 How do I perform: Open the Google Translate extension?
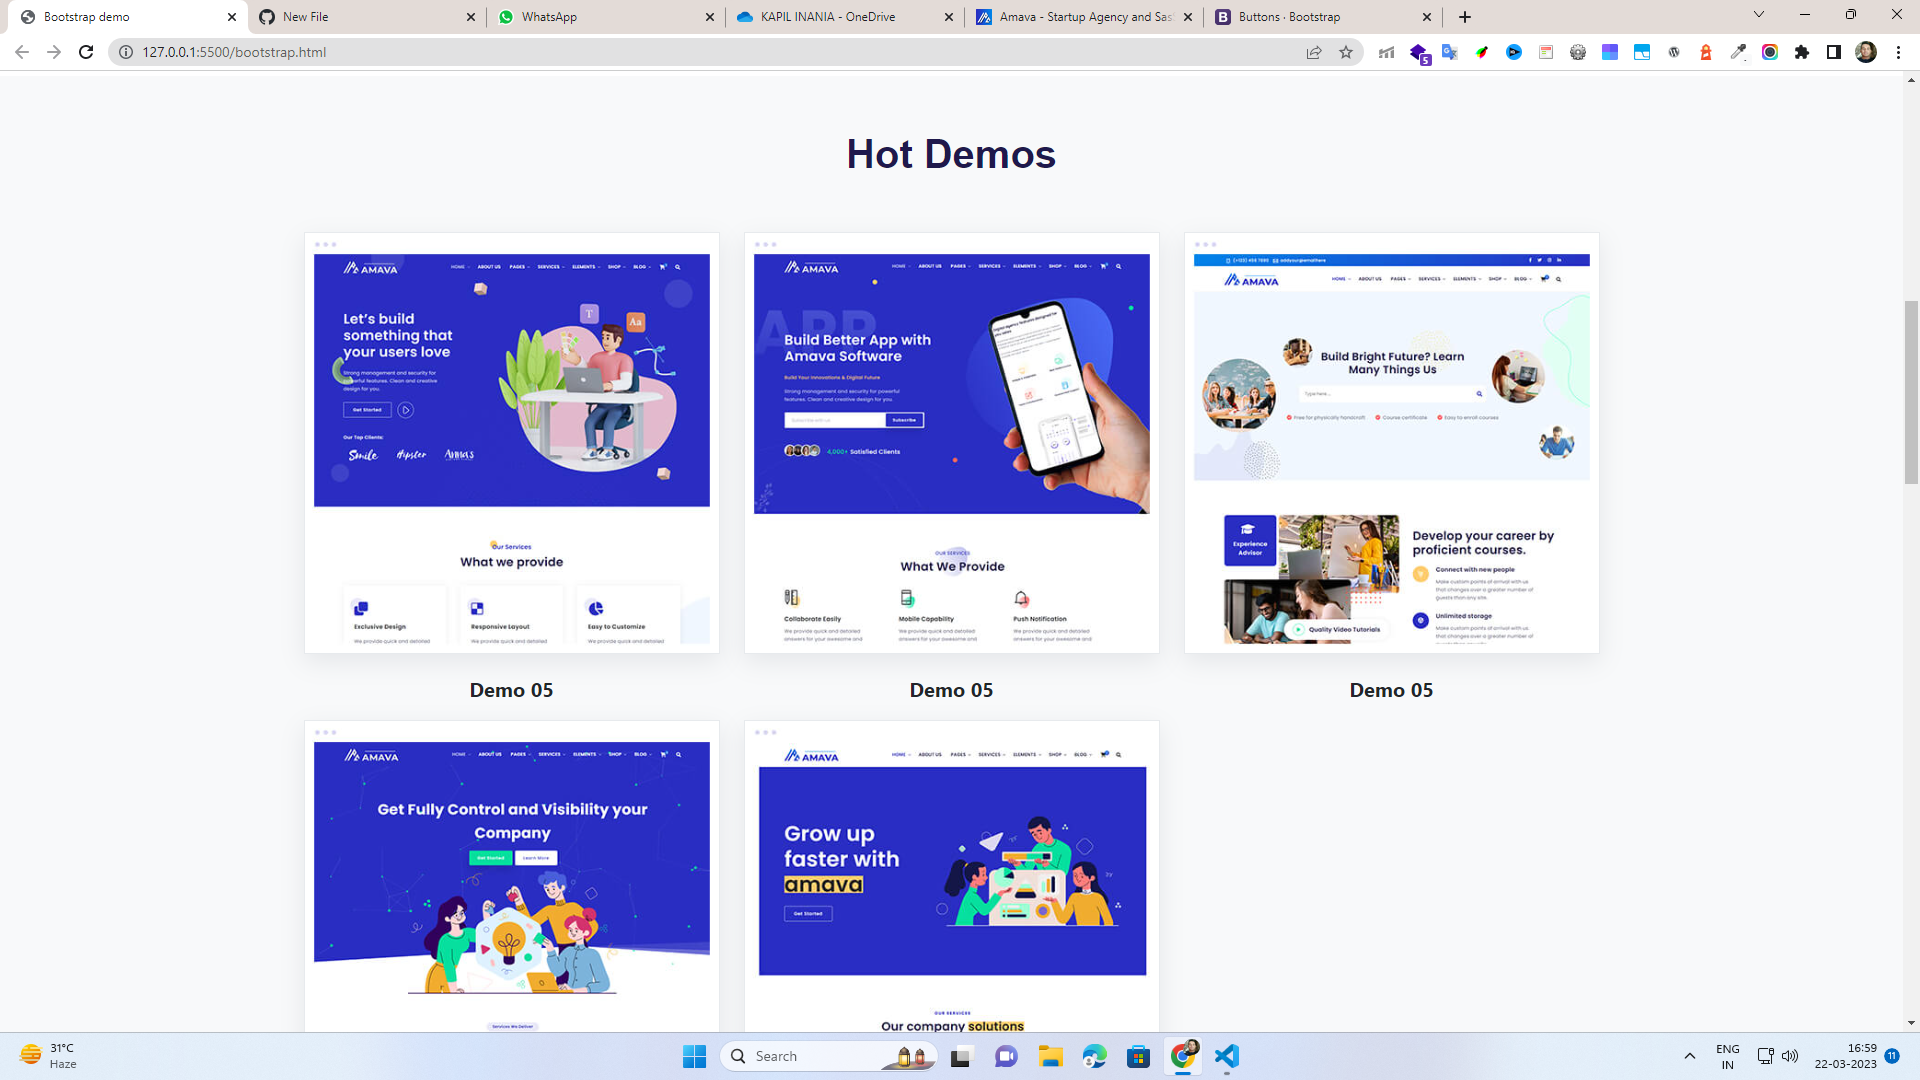pos(1449,52)
